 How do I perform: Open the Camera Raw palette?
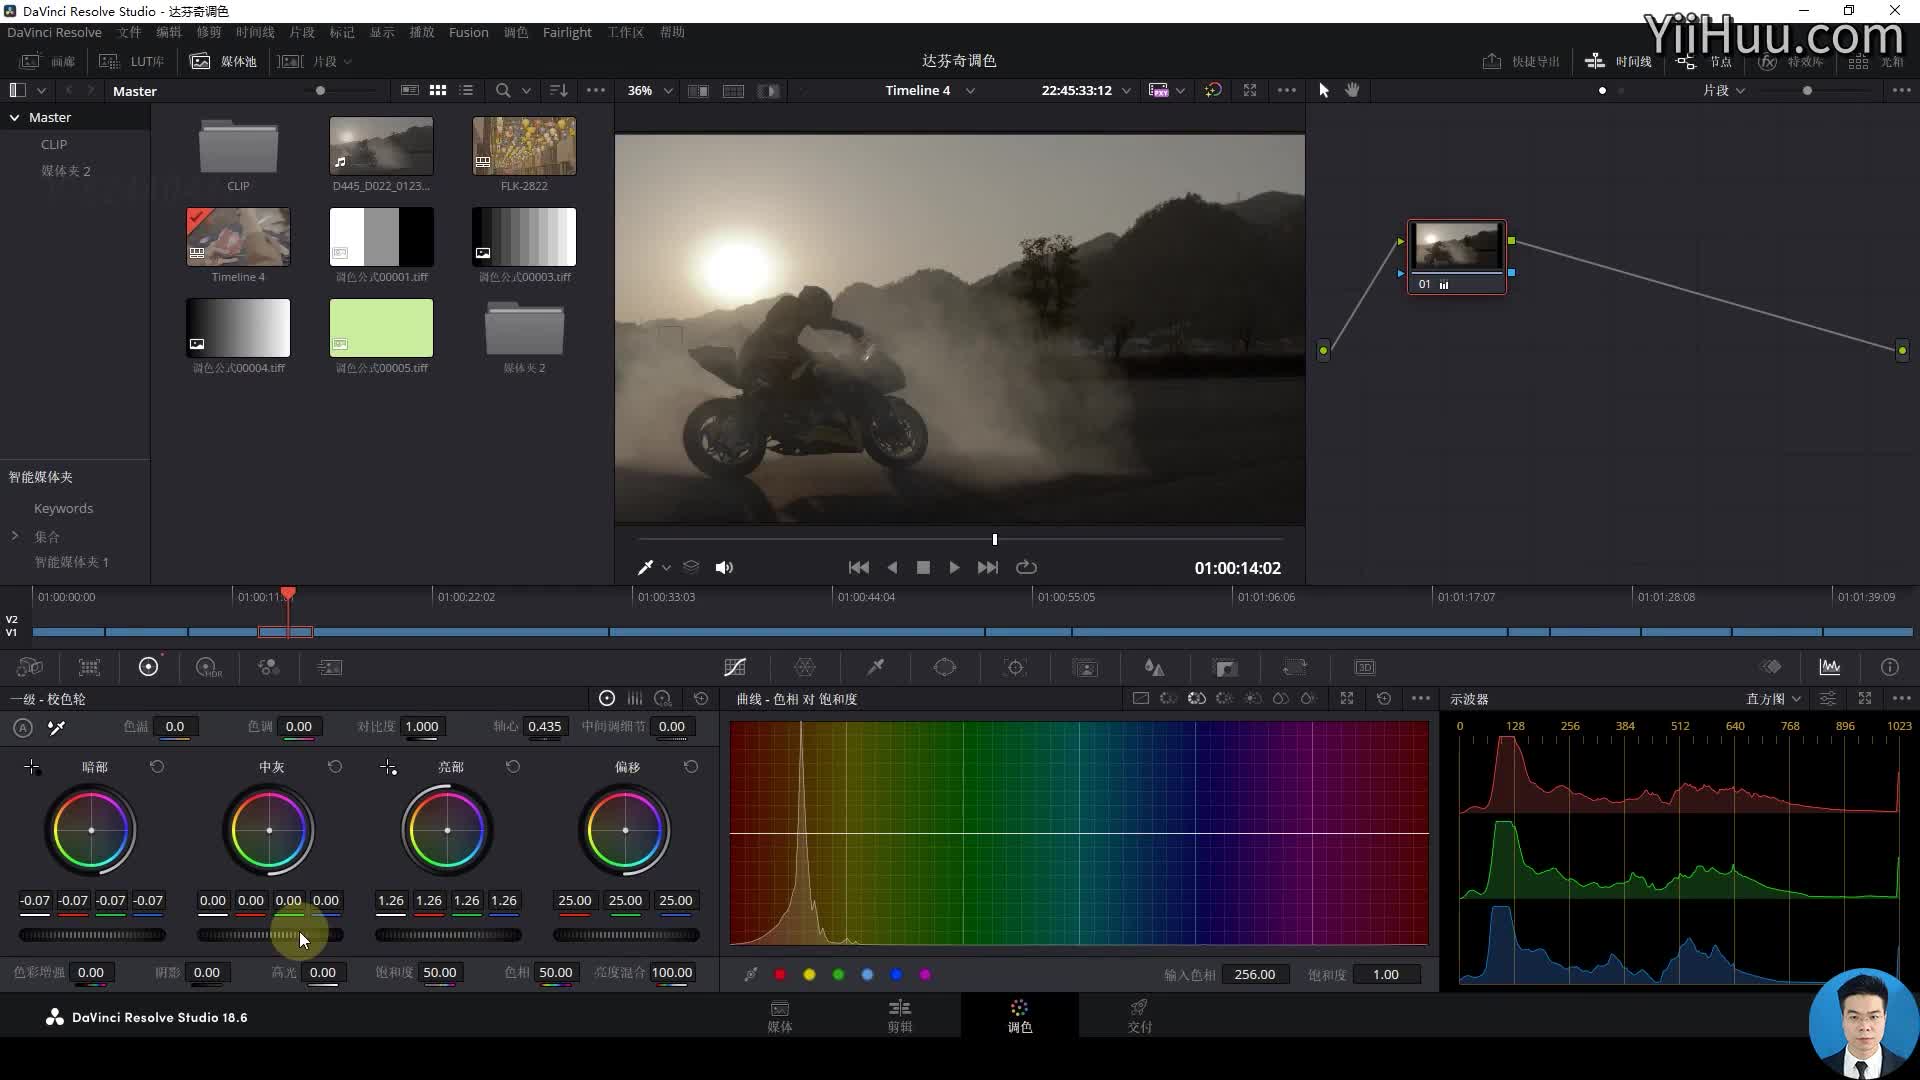point(30,667)
